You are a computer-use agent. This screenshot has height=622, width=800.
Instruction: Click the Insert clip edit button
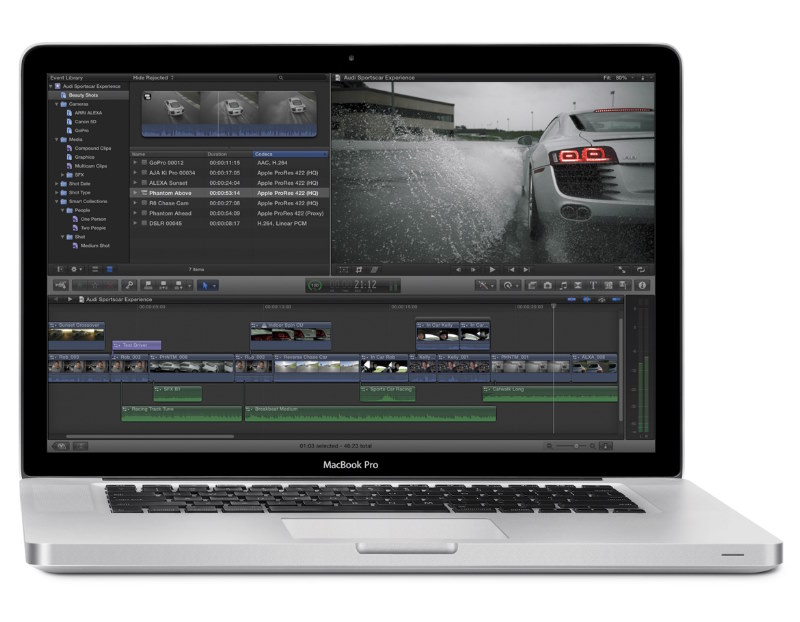pos(164,285)
